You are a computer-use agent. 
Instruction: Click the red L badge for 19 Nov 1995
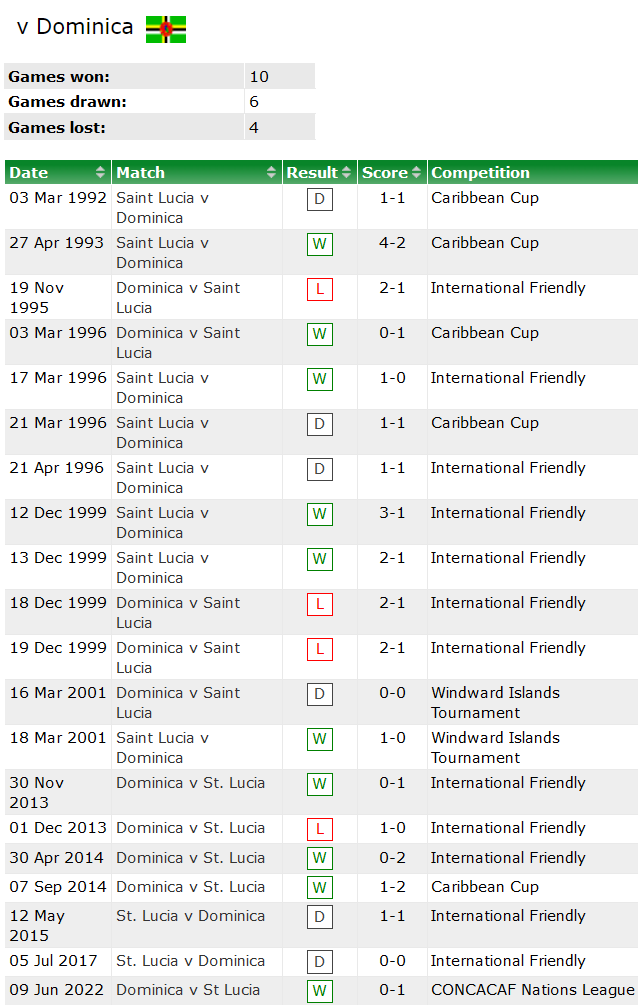(319, 289)
